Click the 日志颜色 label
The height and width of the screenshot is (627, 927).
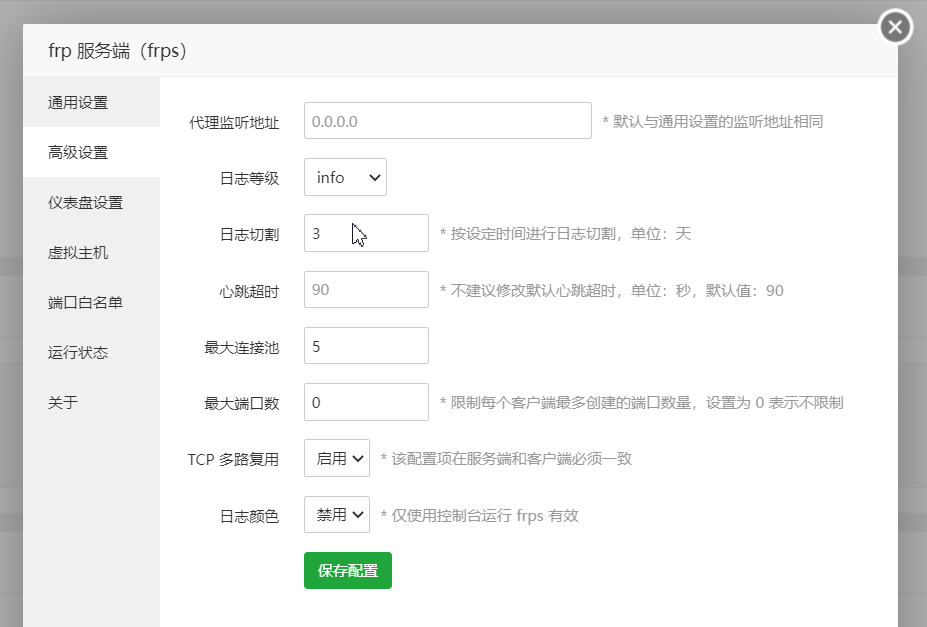[249, 516]
